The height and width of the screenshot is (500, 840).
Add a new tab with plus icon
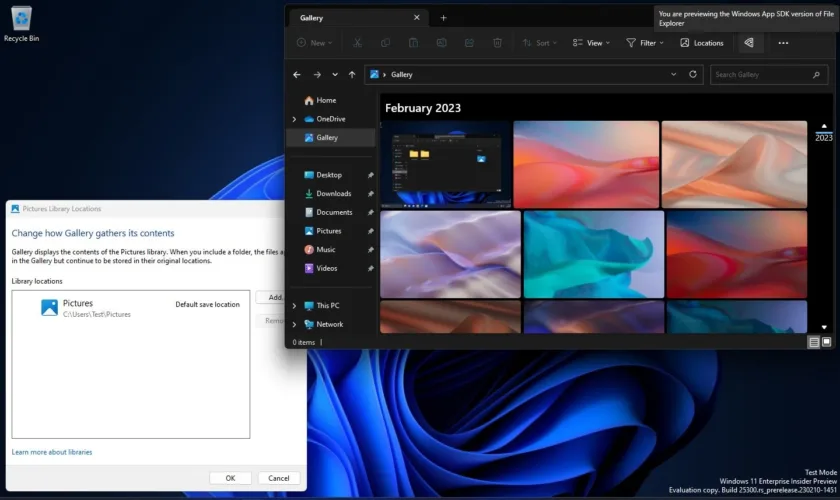click(x=444, y=17)
